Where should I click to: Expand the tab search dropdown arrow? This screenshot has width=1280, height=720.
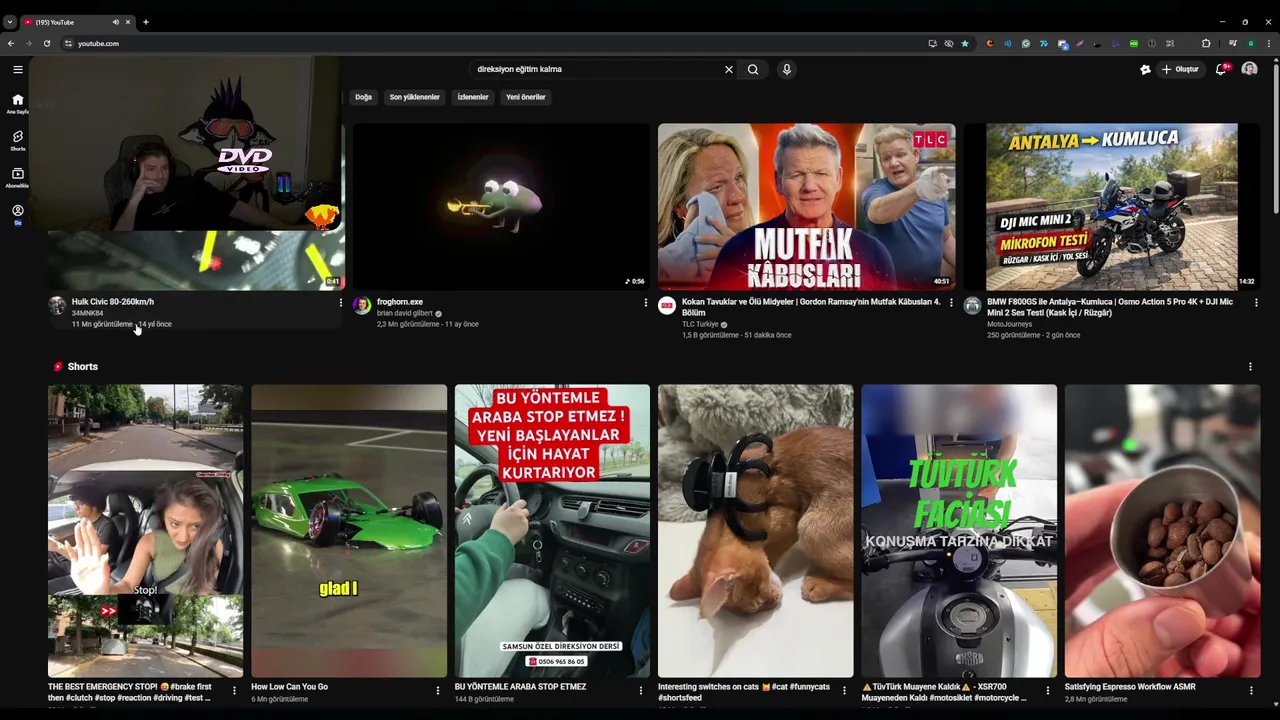click(x=9, y=22)
